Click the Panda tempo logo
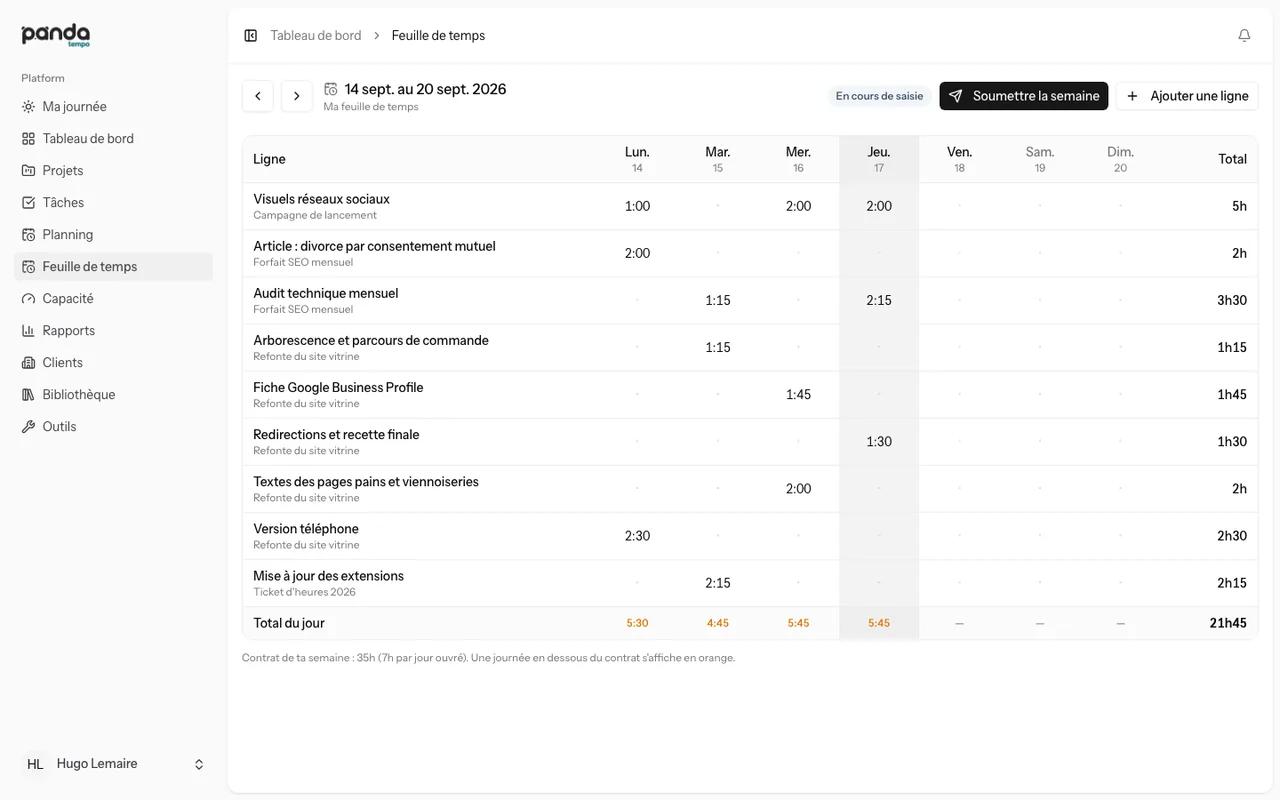Image resolution: width=1280 pixels, height=800 pixels. [x=56, y=35]
